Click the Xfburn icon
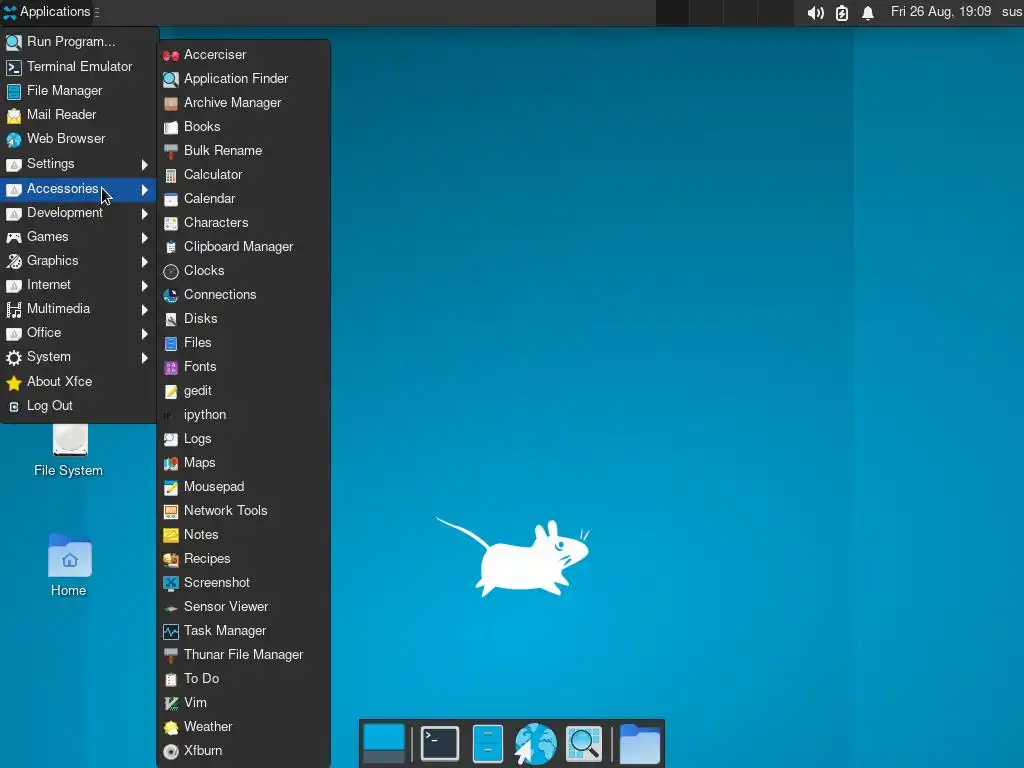Screen dimensions: 1024x768 point(170,752)
